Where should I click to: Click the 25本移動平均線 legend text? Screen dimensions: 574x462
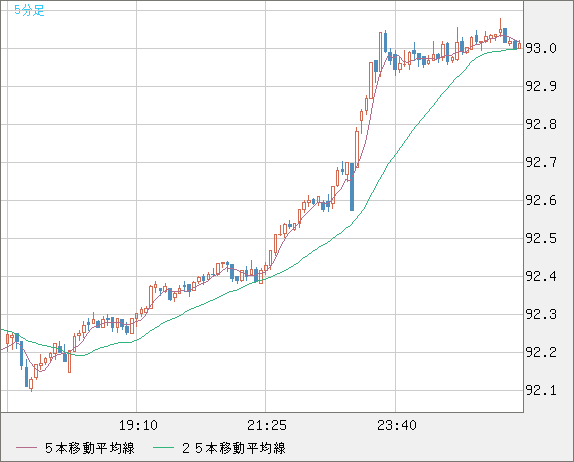[x=234, y=448]
